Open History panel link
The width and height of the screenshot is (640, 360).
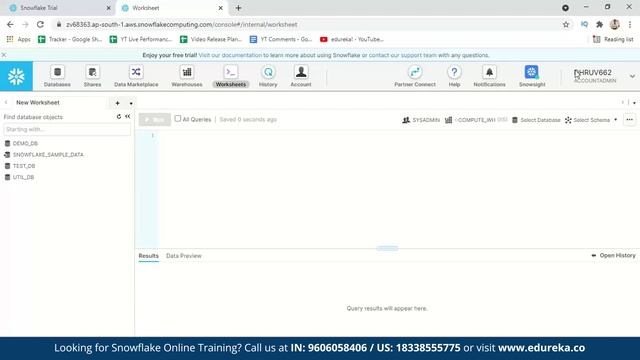pyautogui.click(x=613, y=256)
